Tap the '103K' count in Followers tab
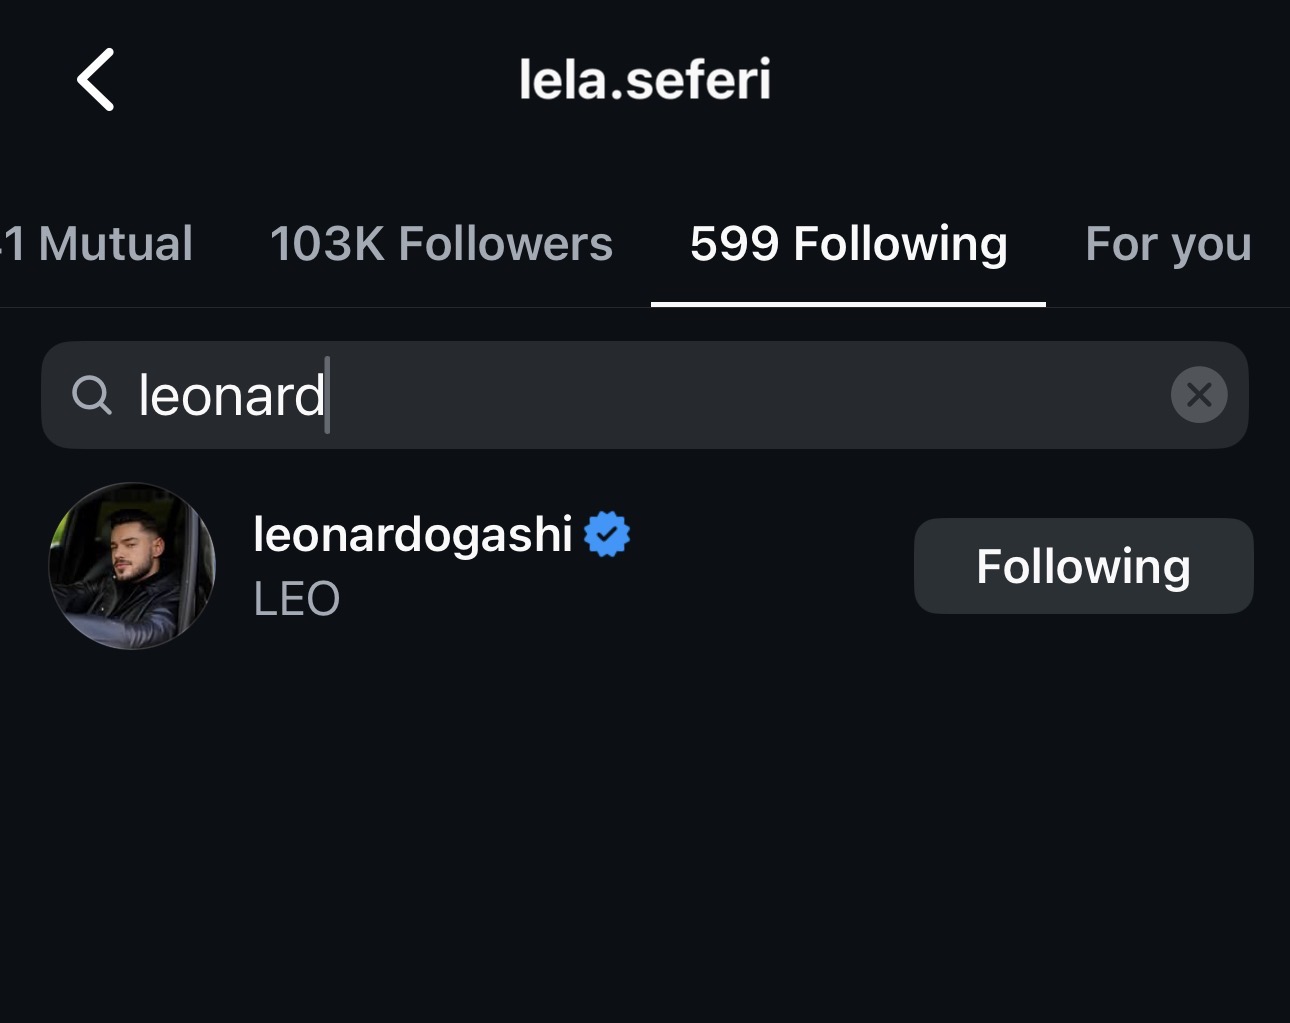1290x1023 pixels. 327,244
